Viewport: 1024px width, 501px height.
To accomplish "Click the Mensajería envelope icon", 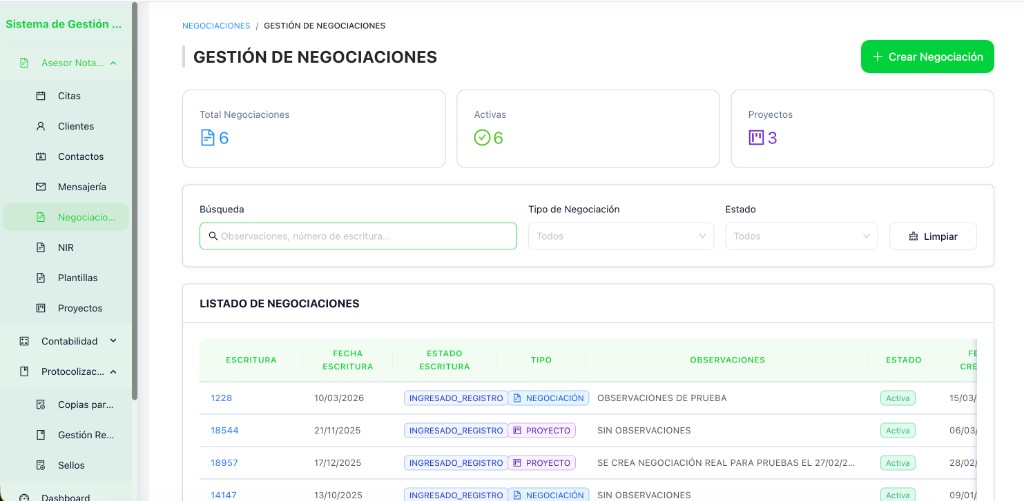I will pyautogui.click(x=40, y=187).
